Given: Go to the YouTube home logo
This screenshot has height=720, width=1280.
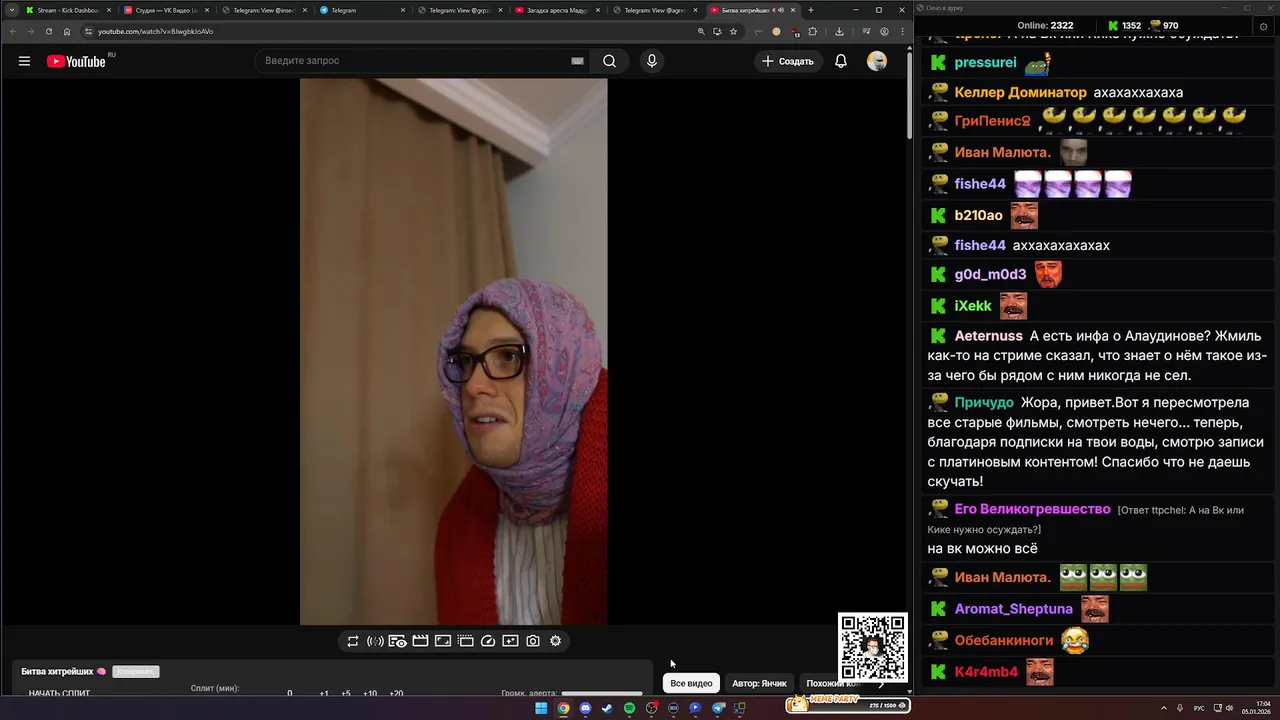Looking at the screenshot, I should click(76, 61).
